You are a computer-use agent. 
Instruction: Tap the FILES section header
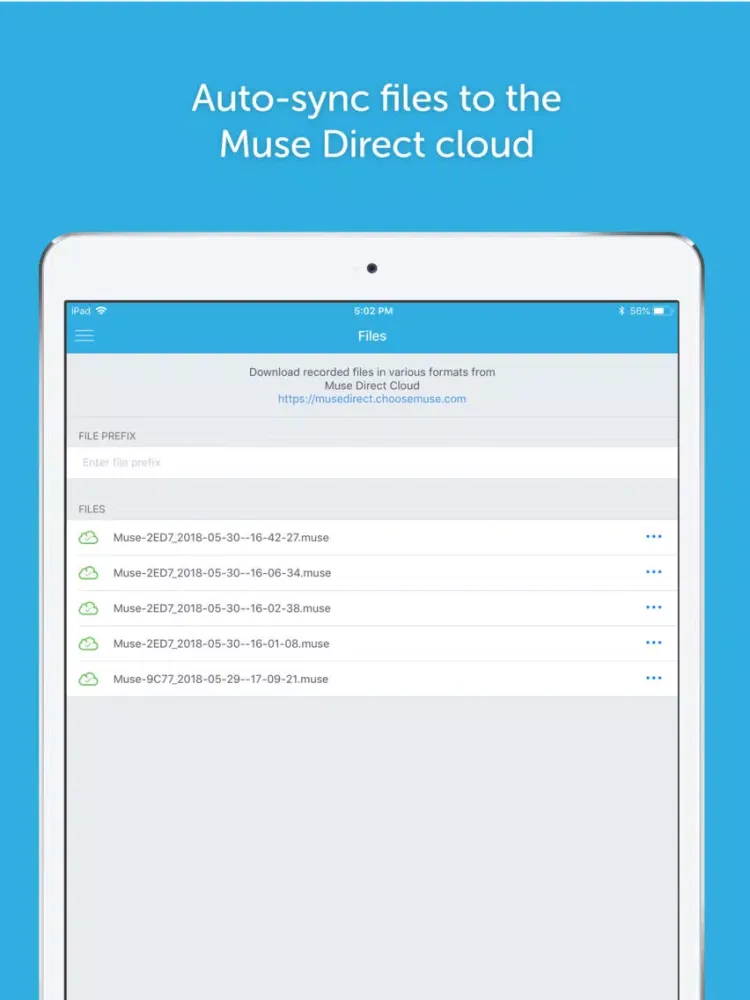click(92, 510)
